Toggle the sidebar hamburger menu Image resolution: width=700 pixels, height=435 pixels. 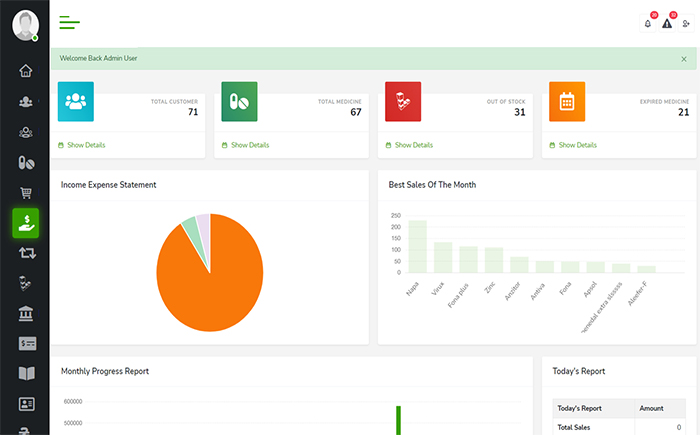pos(69,22)
